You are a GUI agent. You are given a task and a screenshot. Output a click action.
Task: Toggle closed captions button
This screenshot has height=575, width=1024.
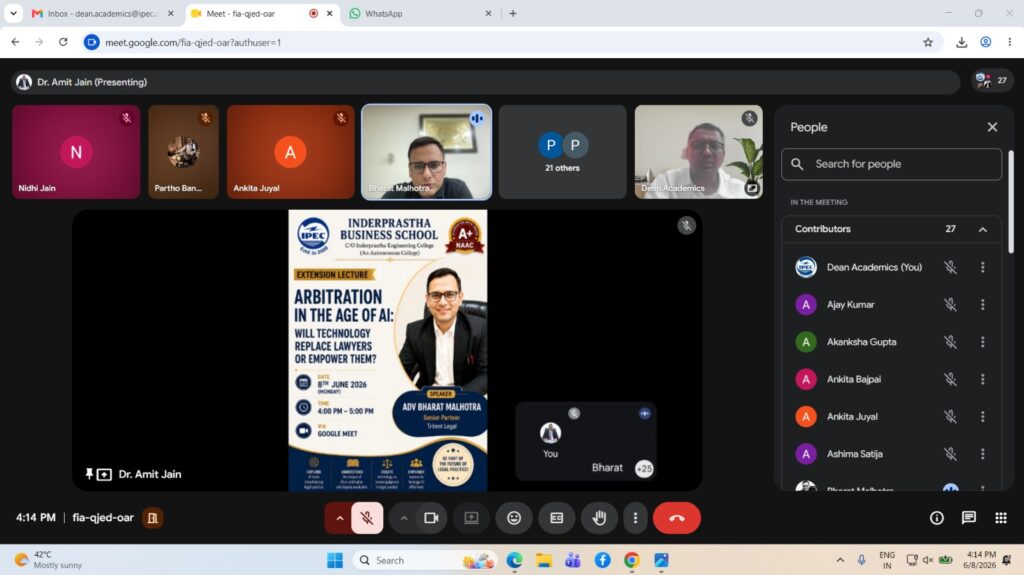pyautogui.click(x=556, y=518)
